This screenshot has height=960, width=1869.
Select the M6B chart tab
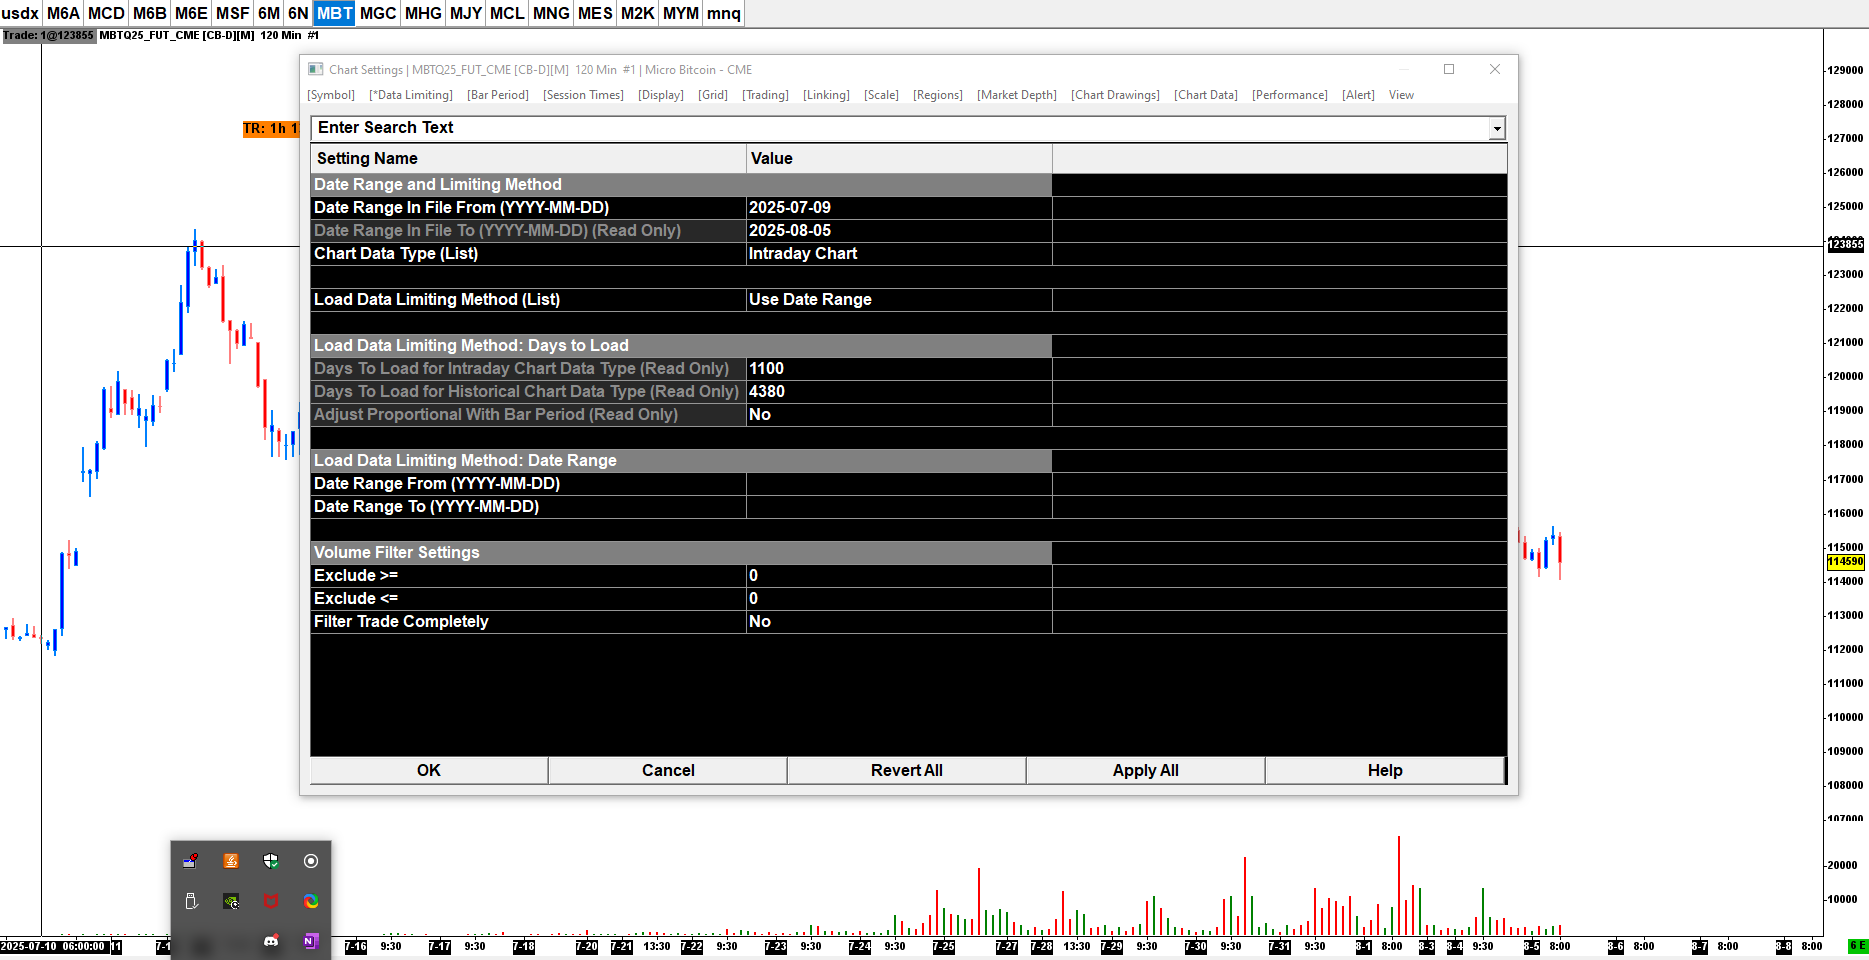pos(150,13)
